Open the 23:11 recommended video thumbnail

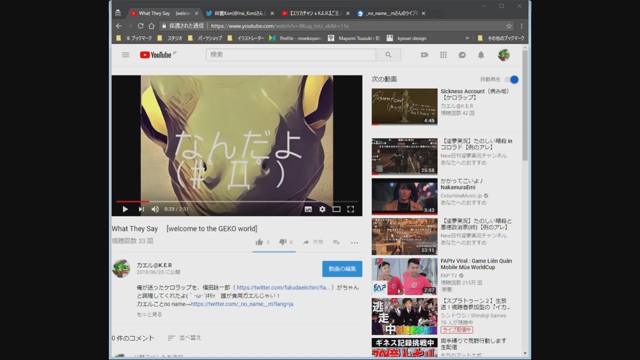[x=404, y=236]
